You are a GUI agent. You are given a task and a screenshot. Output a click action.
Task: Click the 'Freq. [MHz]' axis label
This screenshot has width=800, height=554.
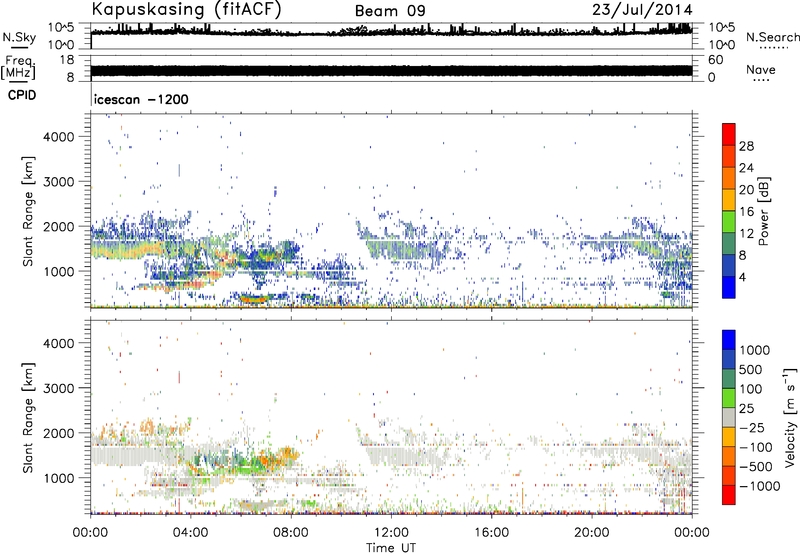tap(18, 68)
